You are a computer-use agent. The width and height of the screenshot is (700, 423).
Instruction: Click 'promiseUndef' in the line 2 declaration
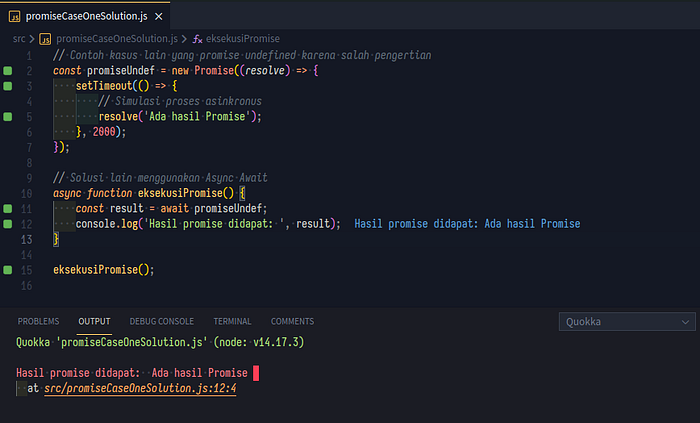(x=121, y=70)
